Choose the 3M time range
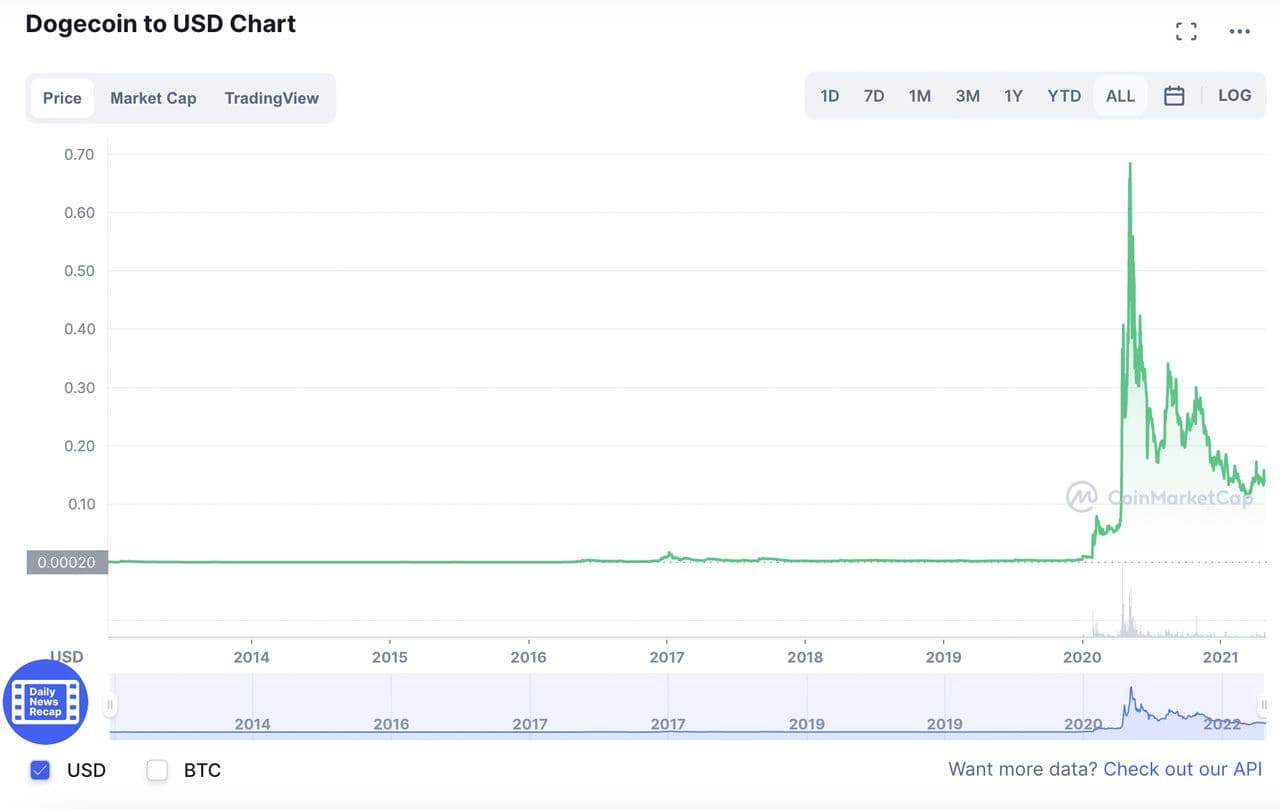1280x809 pixels. tap(967, 96)
